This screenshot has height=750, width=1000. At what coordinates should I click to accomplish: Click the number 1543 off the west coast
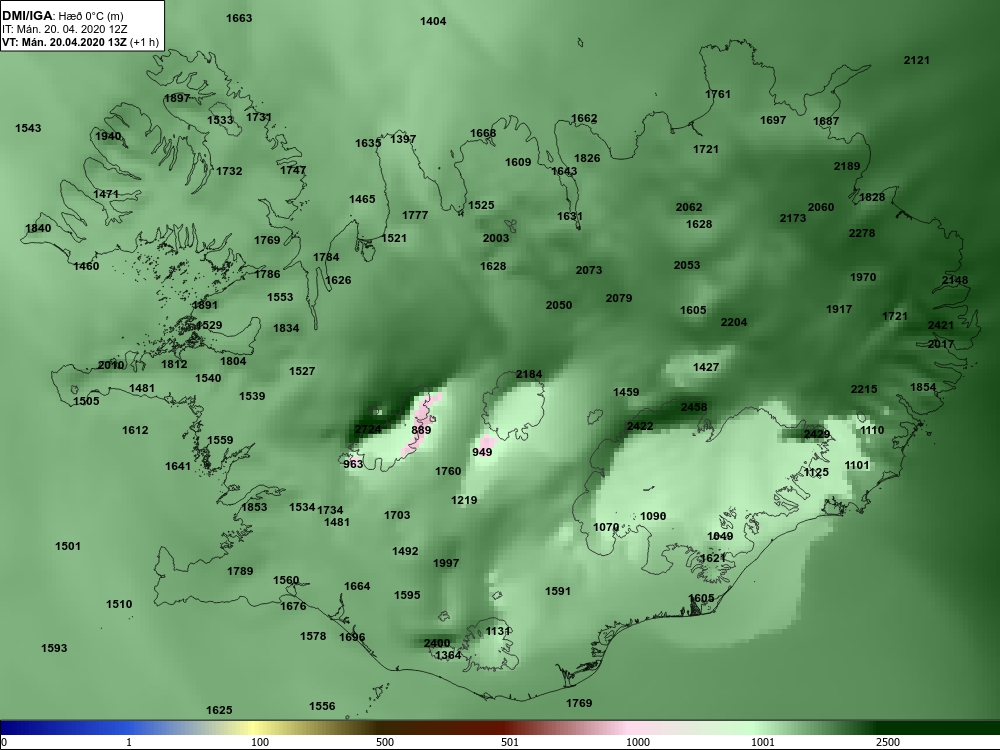28,128
